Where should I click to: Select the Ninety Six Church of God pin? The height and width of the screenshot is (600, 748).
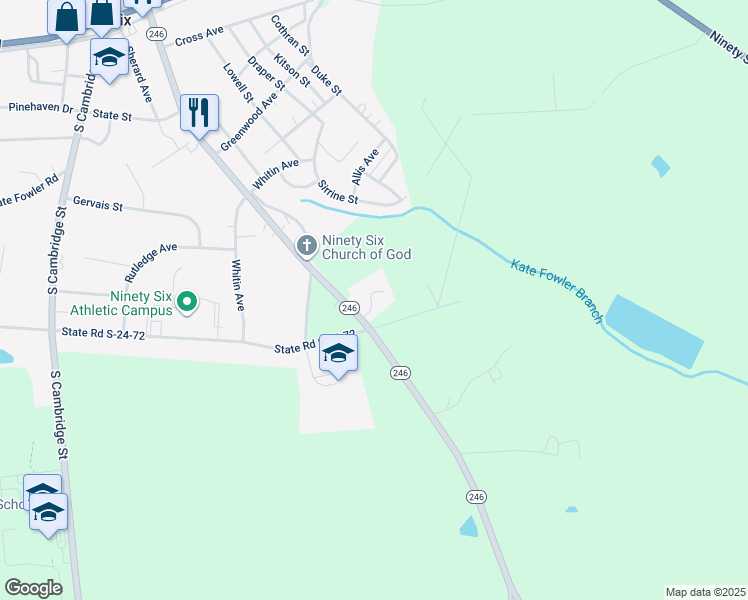click(x=307, y=247)
